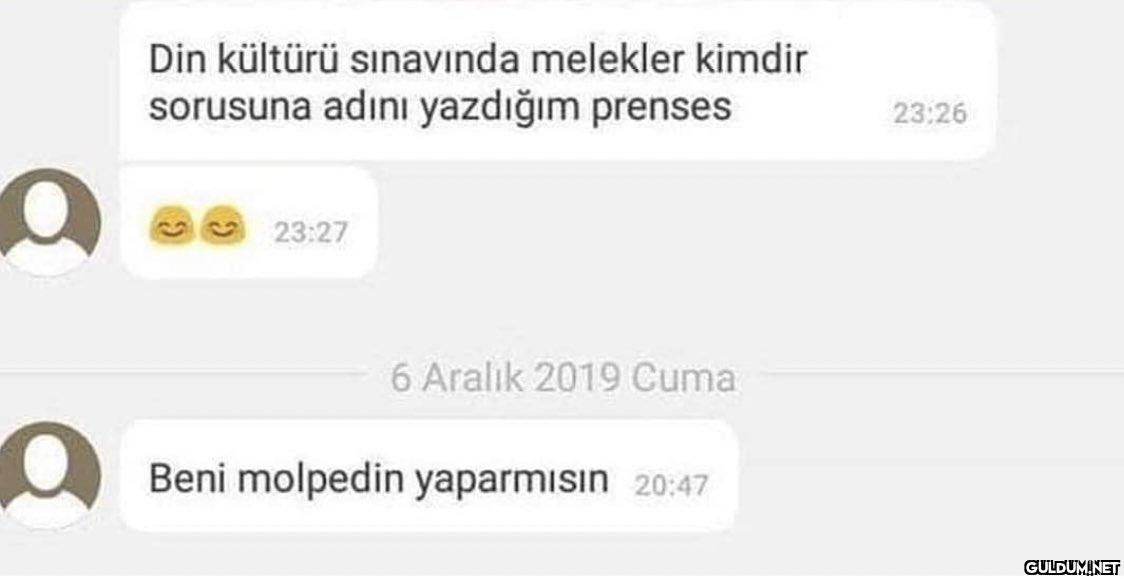
Task: Click the divider line right of the date
Action: coord(942,371)
